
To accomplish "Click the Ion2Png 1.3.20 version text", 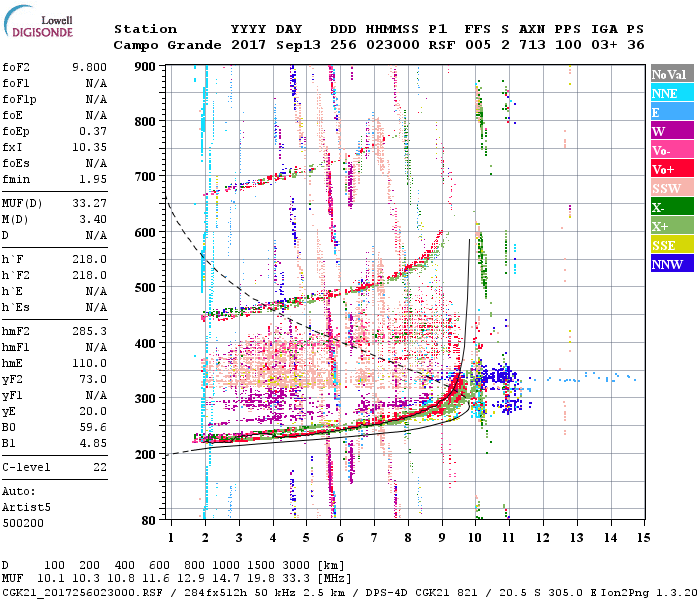I will coord(650,592).
